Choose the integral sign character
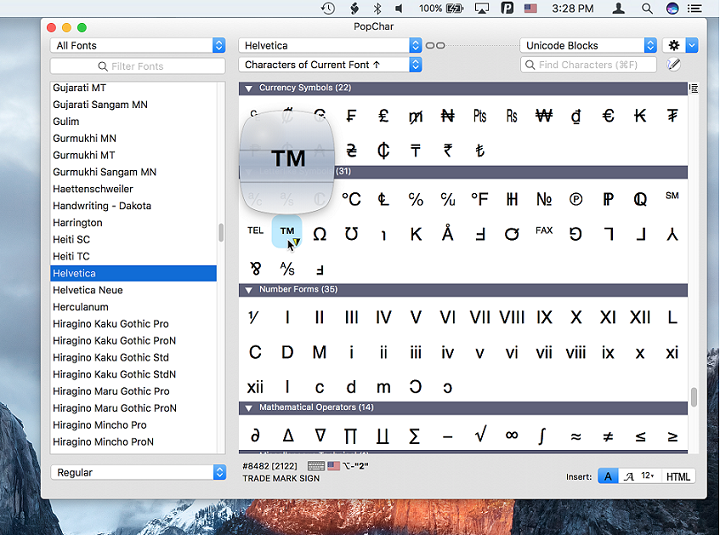Viewport: 720px width, 535px height. 542,436
